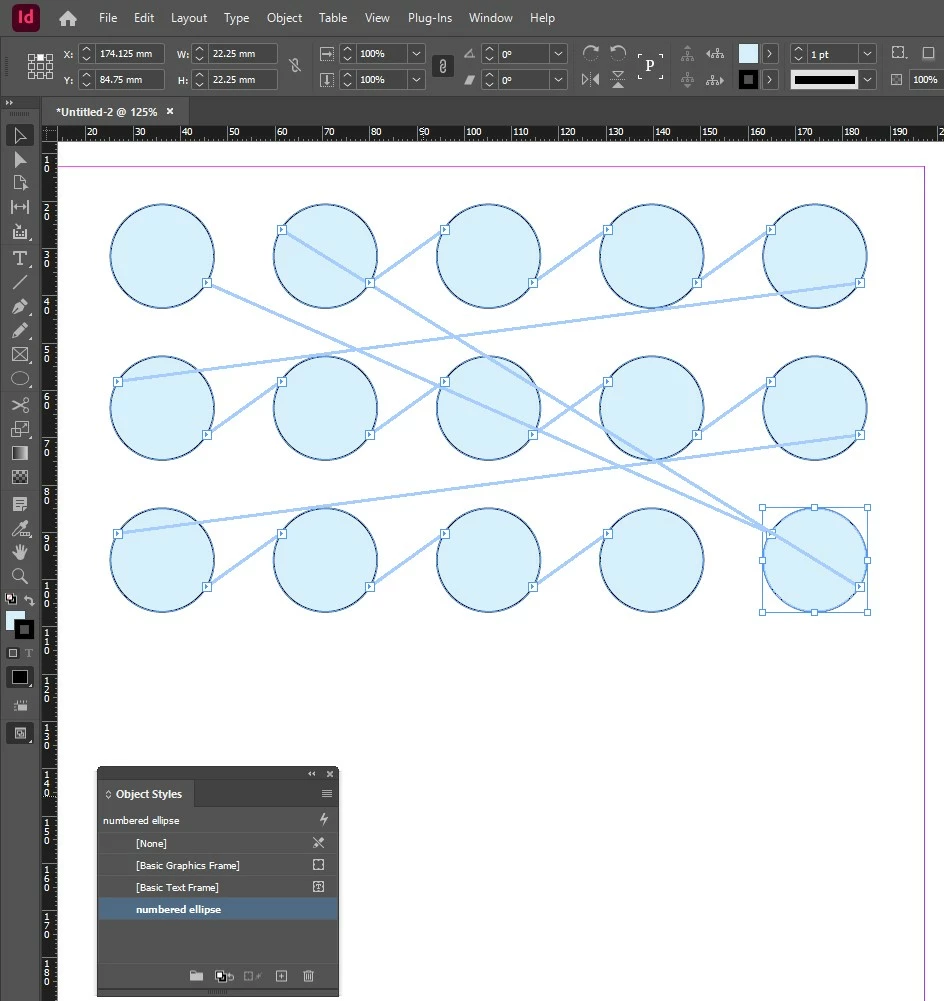Select the Direct Selection tool

20,160
